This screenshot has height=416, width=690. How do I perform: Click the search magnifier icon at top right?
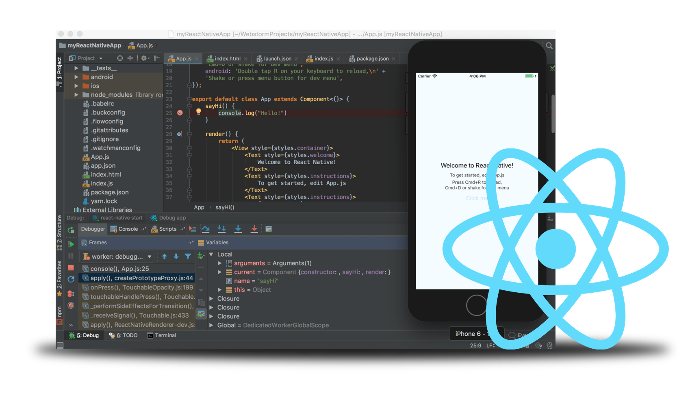(549, 45)
